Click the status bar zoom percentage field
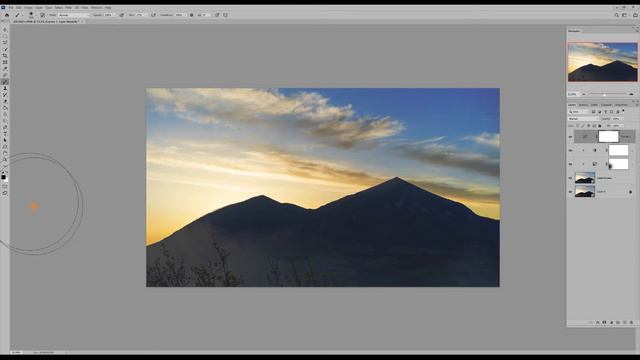This screenshot has height=360, width=640. (x=16, y=352)
